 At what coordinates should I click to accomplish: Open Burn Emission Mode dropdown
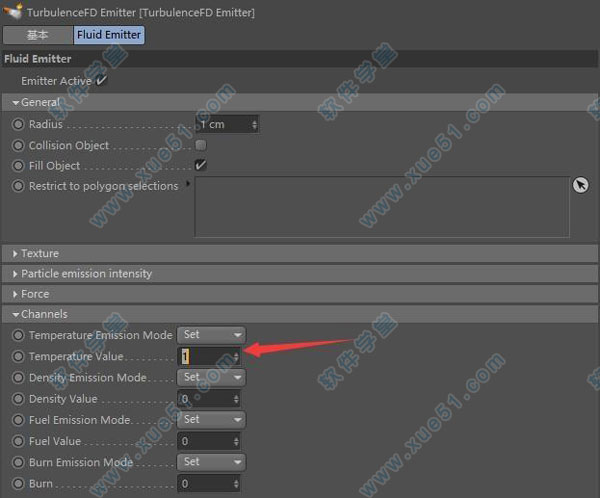click(211, 462)
